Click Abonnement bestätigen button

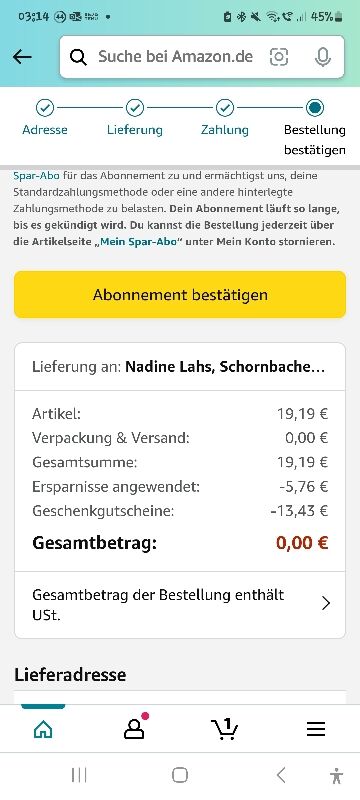(x=180, y=294)
